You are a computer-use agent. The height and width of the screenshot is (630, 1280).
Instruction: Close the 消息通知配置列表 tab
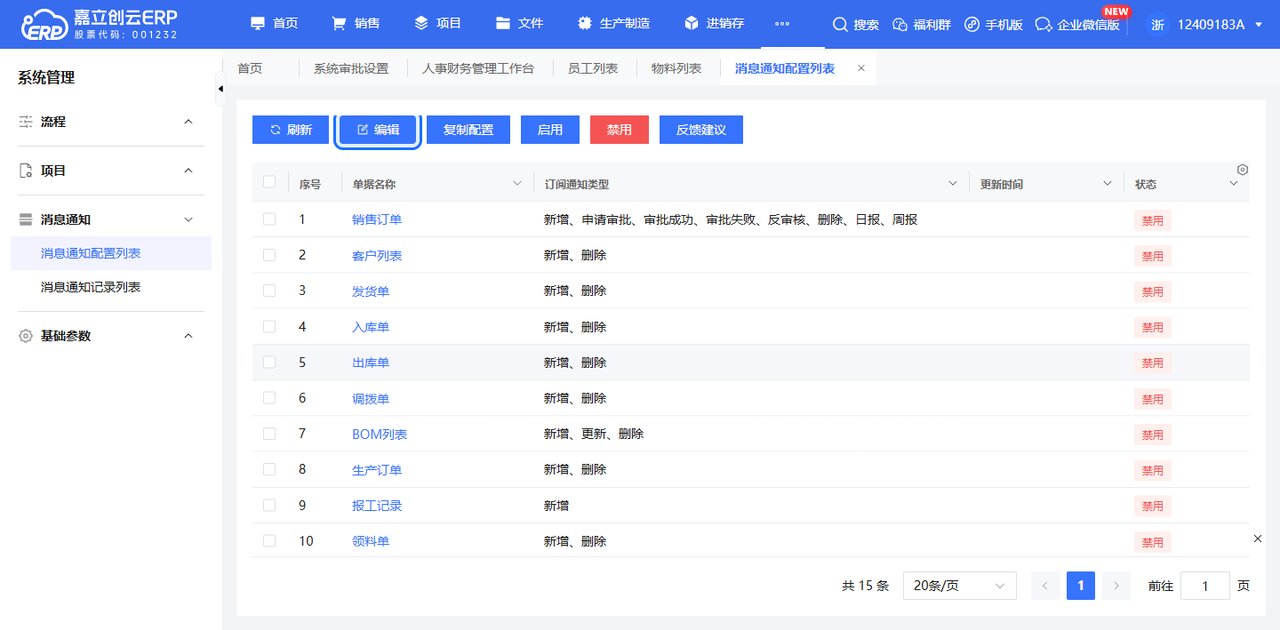coord(861,68)
